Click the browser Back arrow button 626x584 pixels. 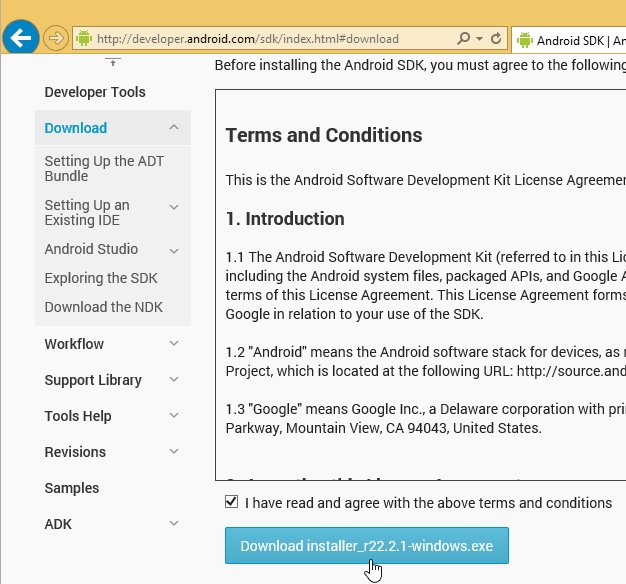pyautogui.click(x=21, y=38)
